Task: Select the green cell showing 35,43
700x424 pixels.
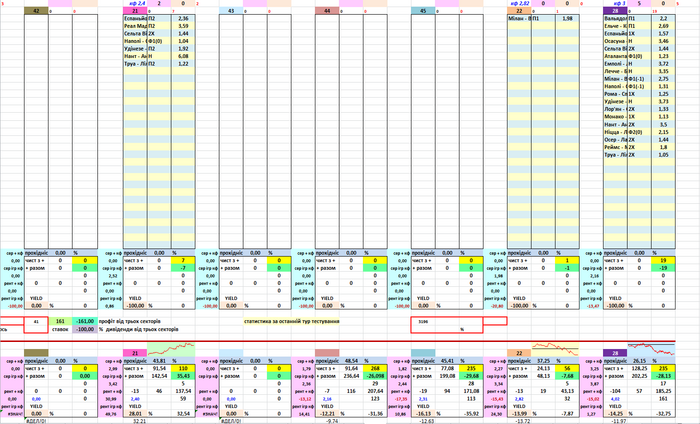Action: tap(183, 376)
